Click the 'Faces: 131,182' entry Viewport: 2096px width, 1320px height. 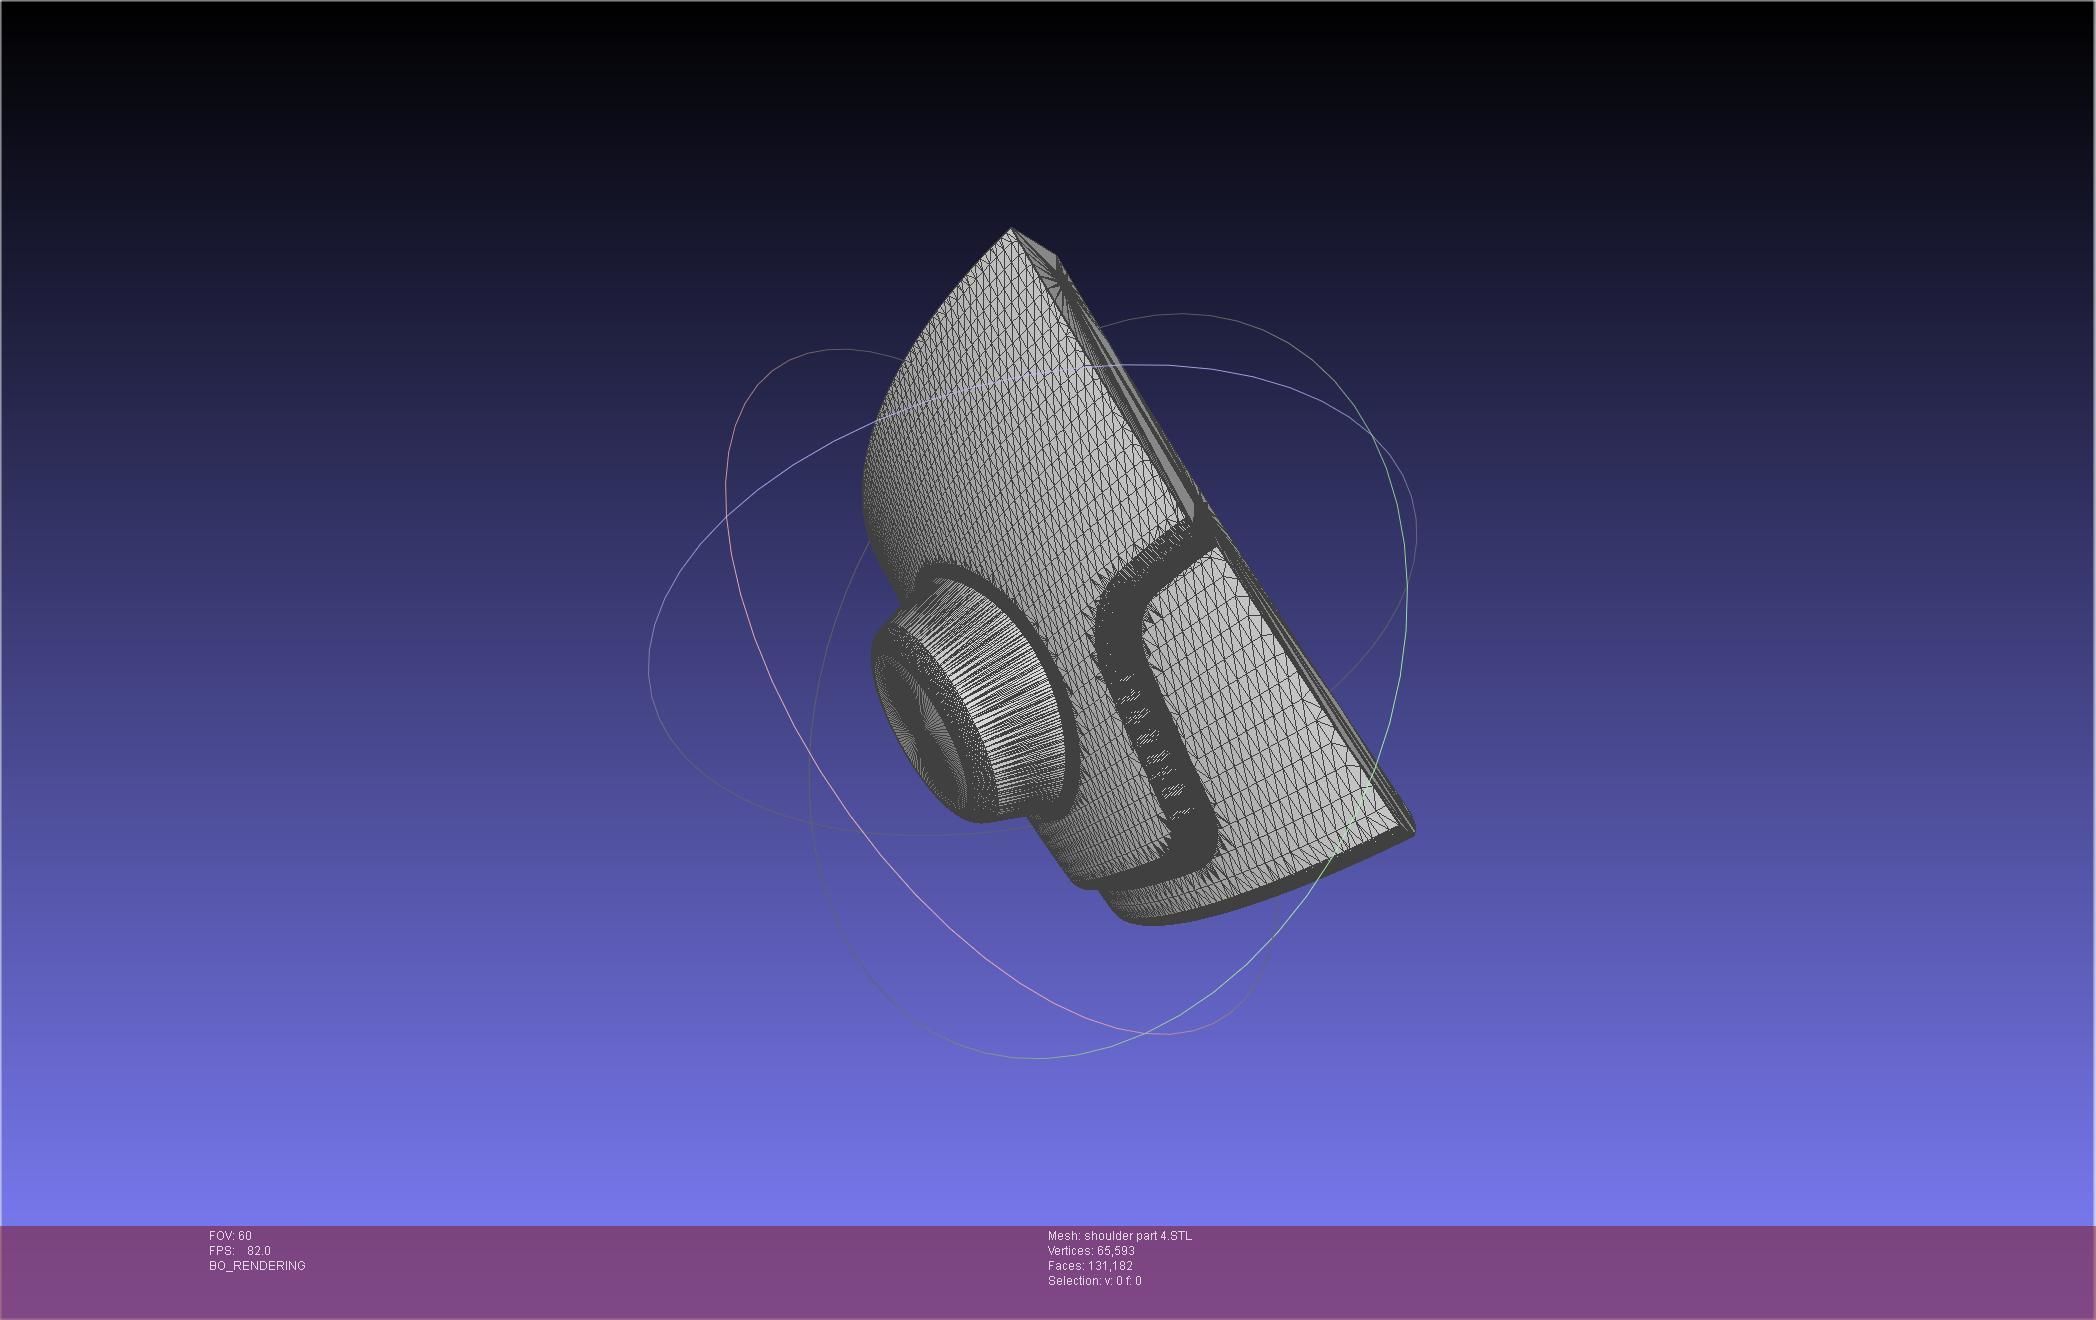1090,1266
